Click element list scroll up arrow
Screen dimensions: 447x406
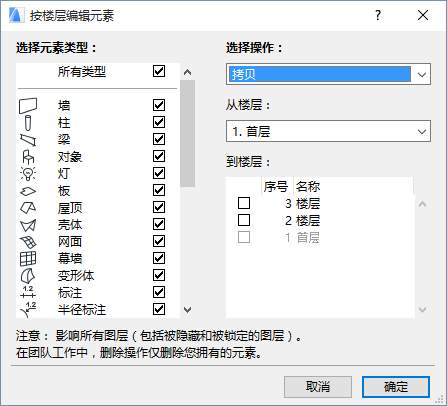188,72
